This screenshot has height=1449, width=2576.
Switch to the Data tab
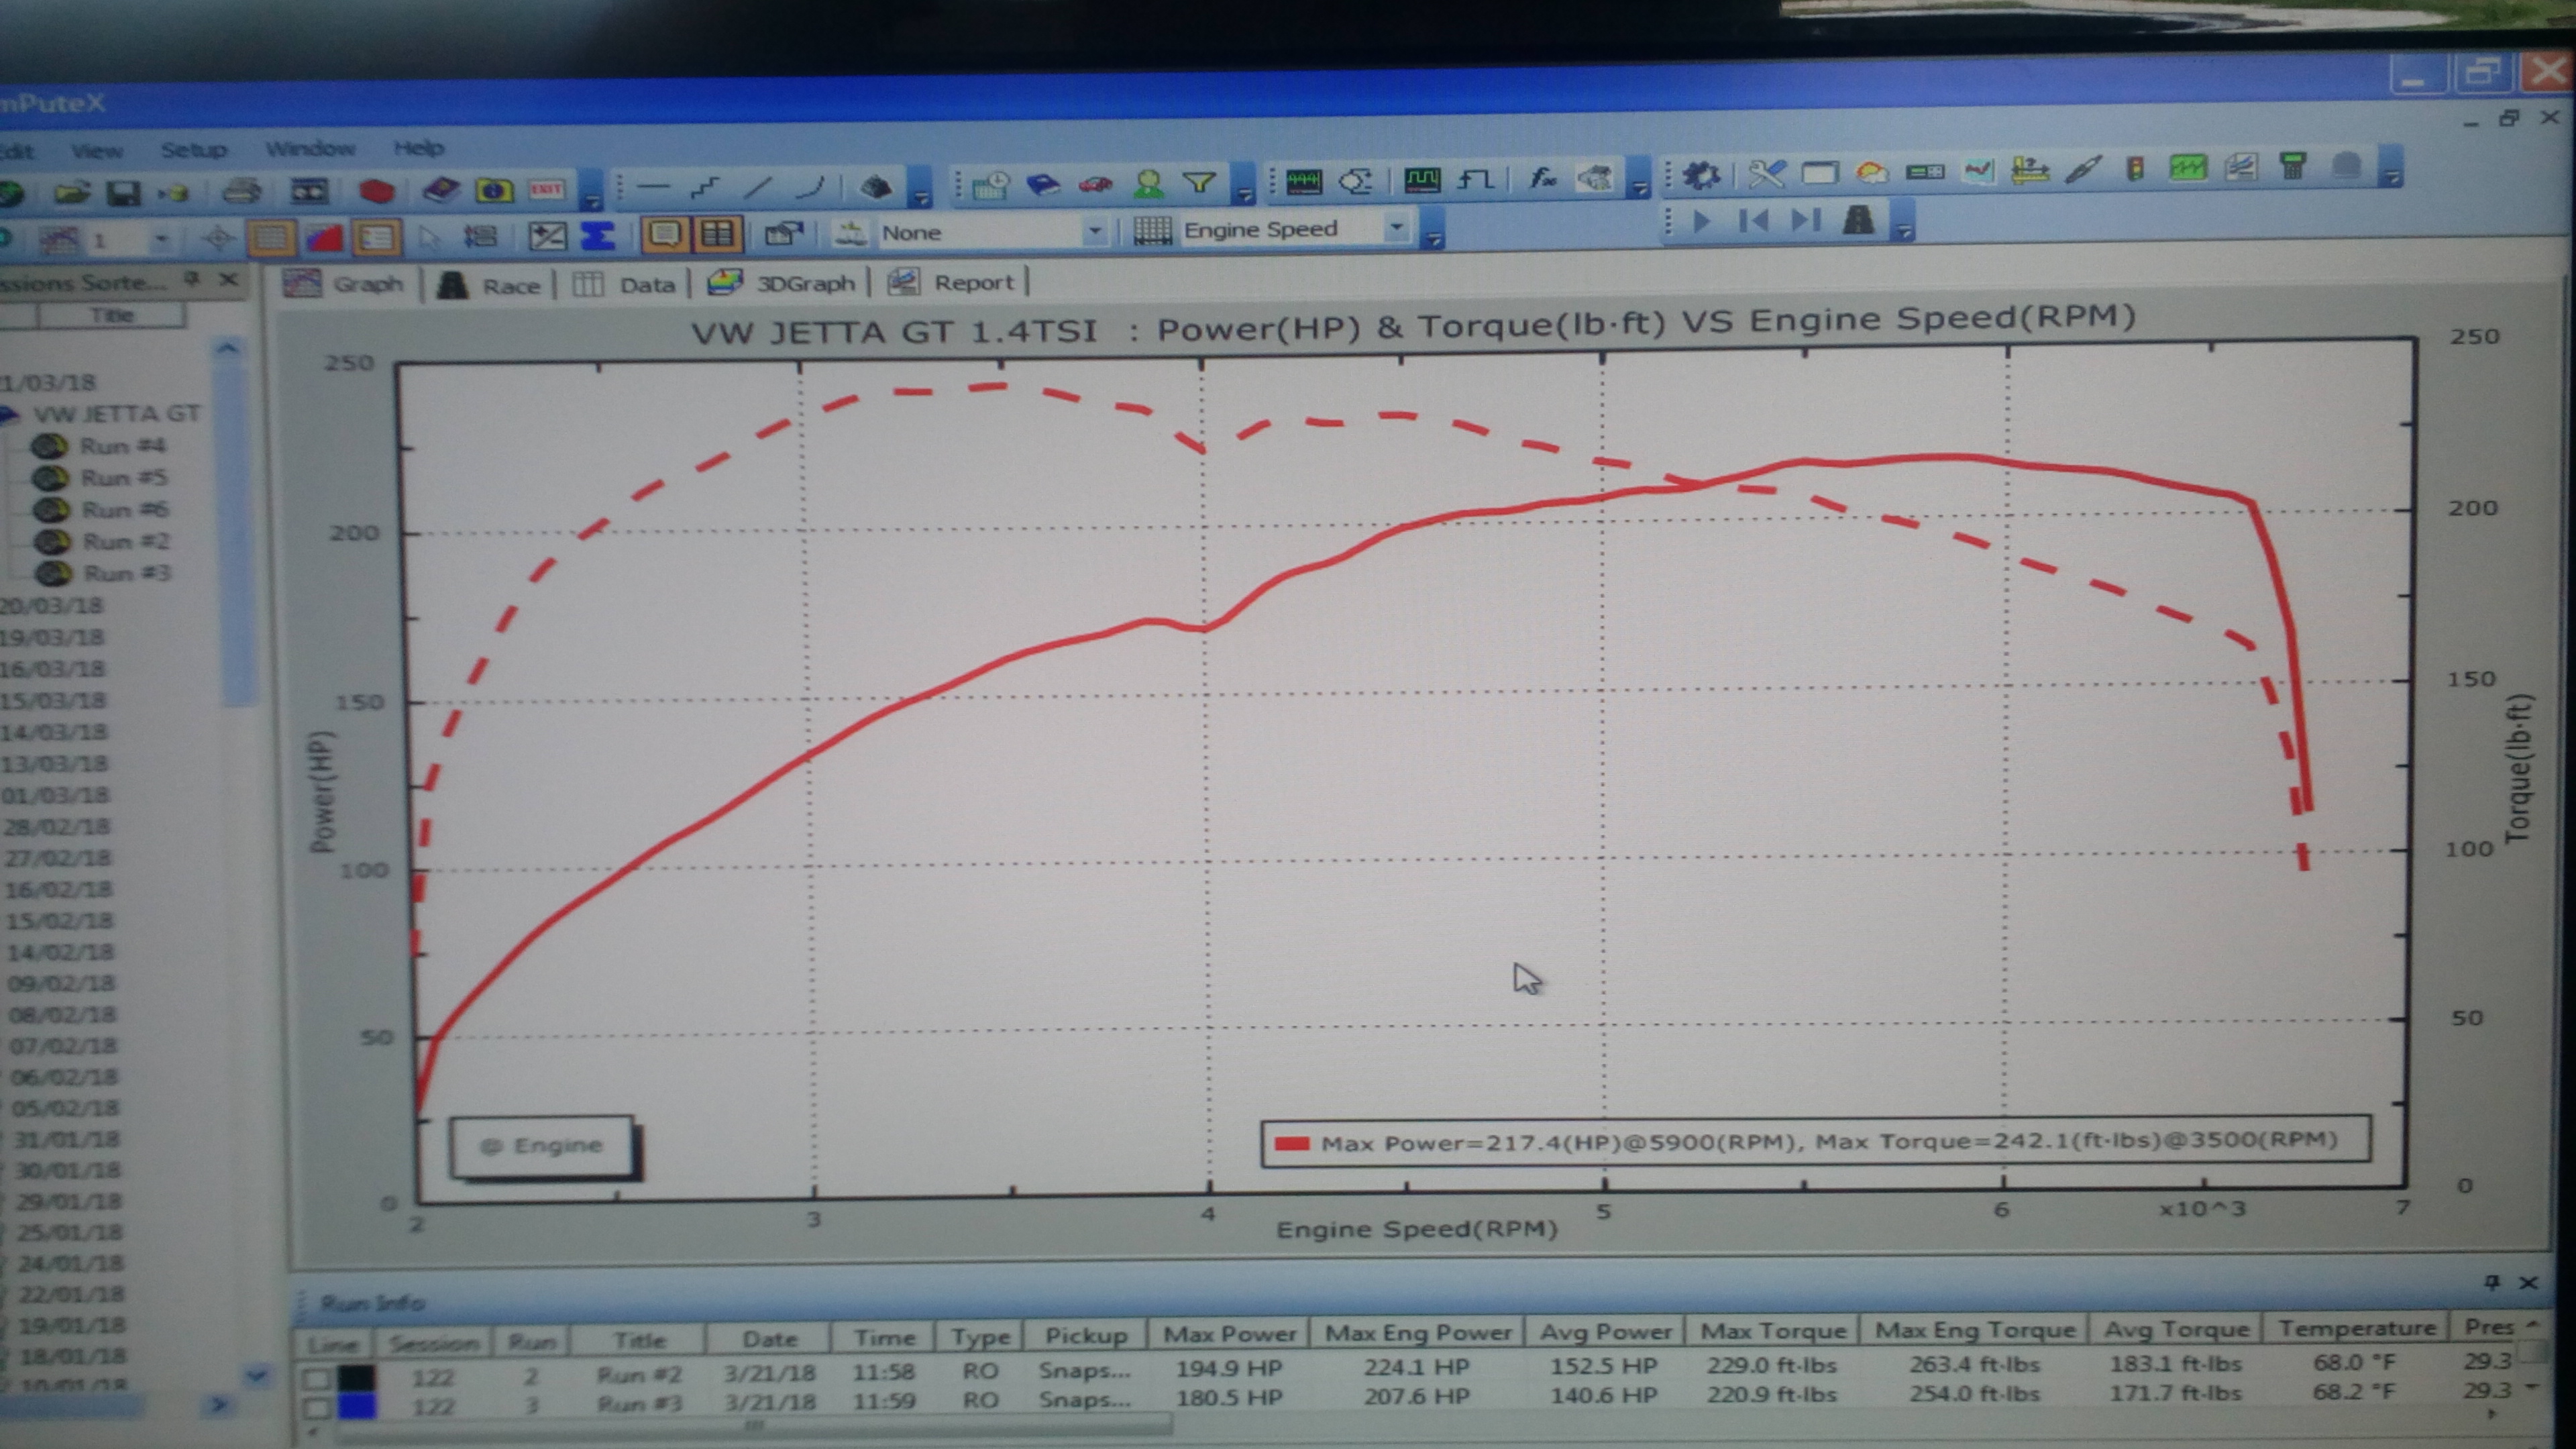(624, 284)
